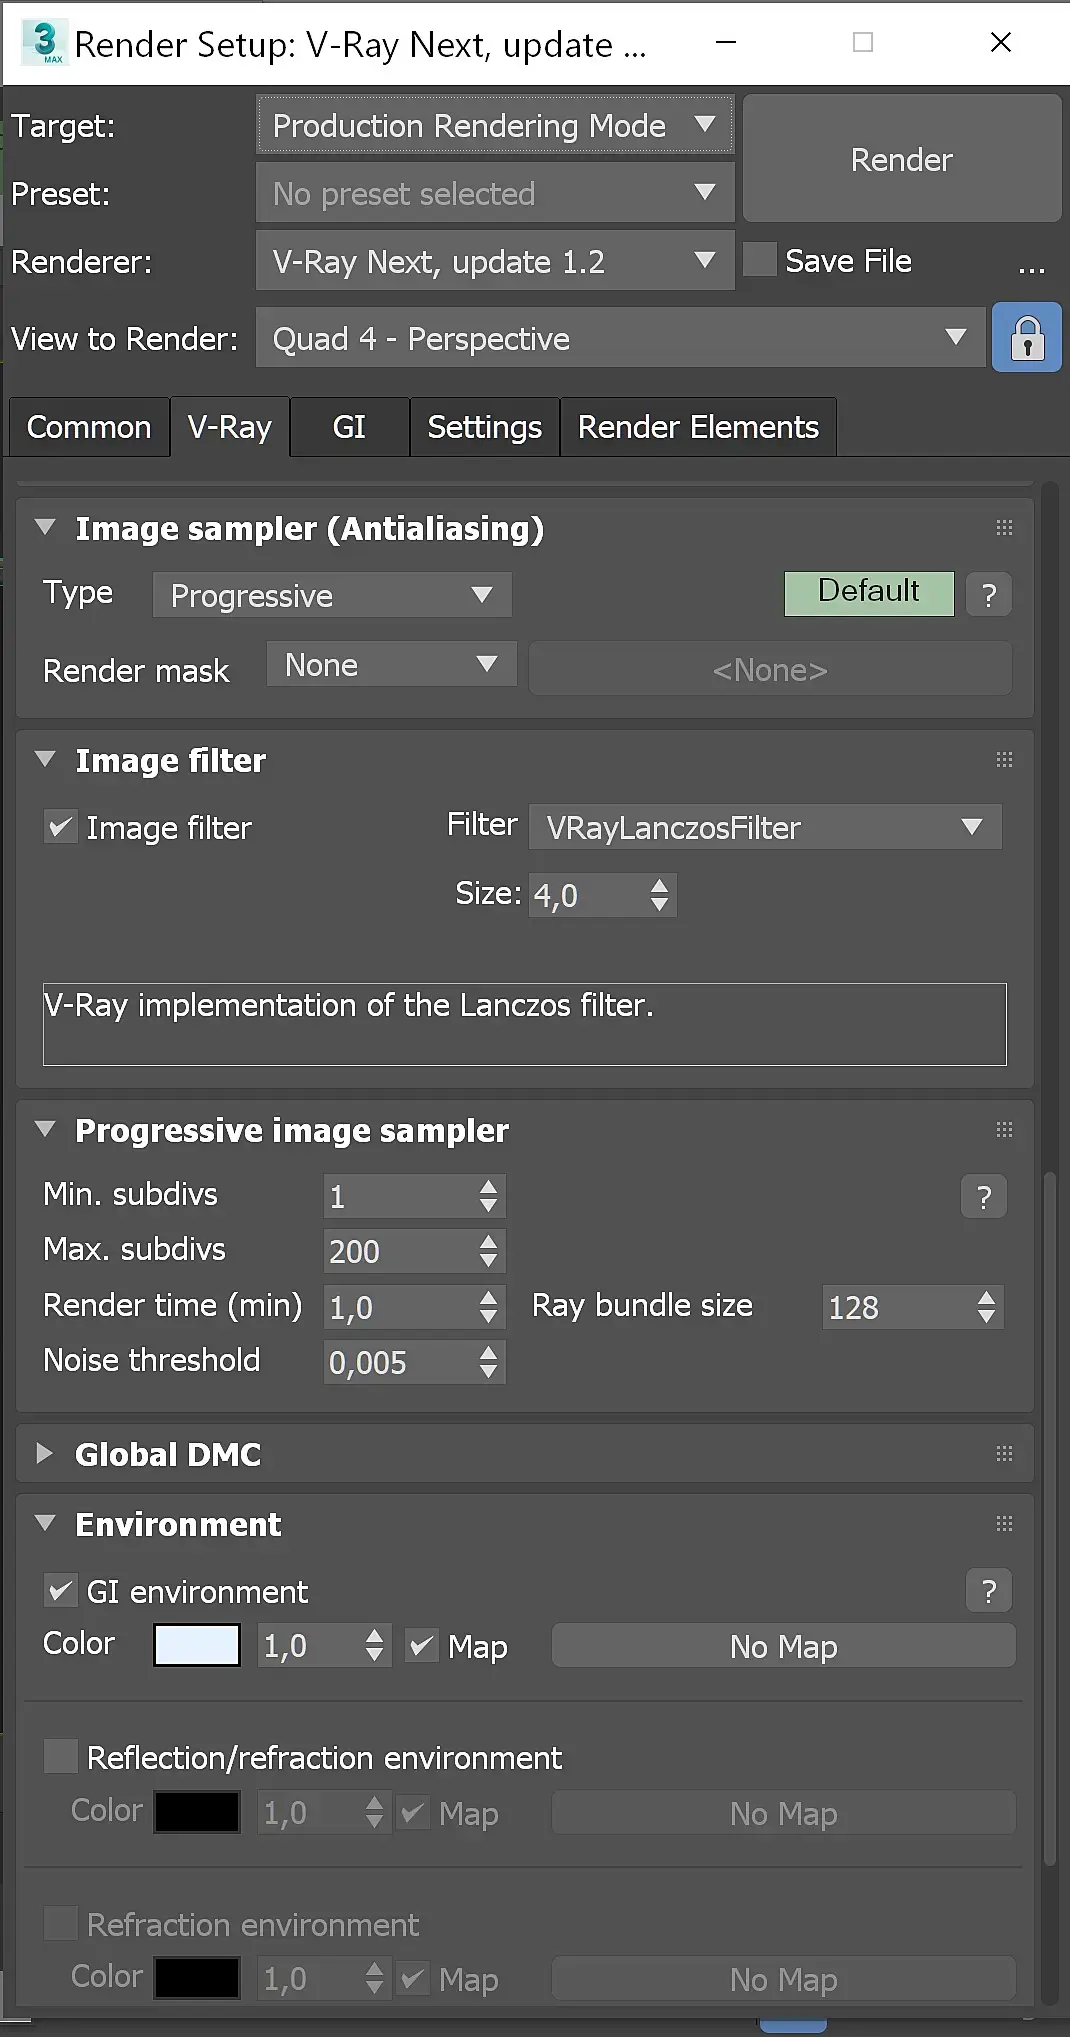Grab the Global DMC rollout drag handle
1070x2037 pixels.
click(1004, 1454)
